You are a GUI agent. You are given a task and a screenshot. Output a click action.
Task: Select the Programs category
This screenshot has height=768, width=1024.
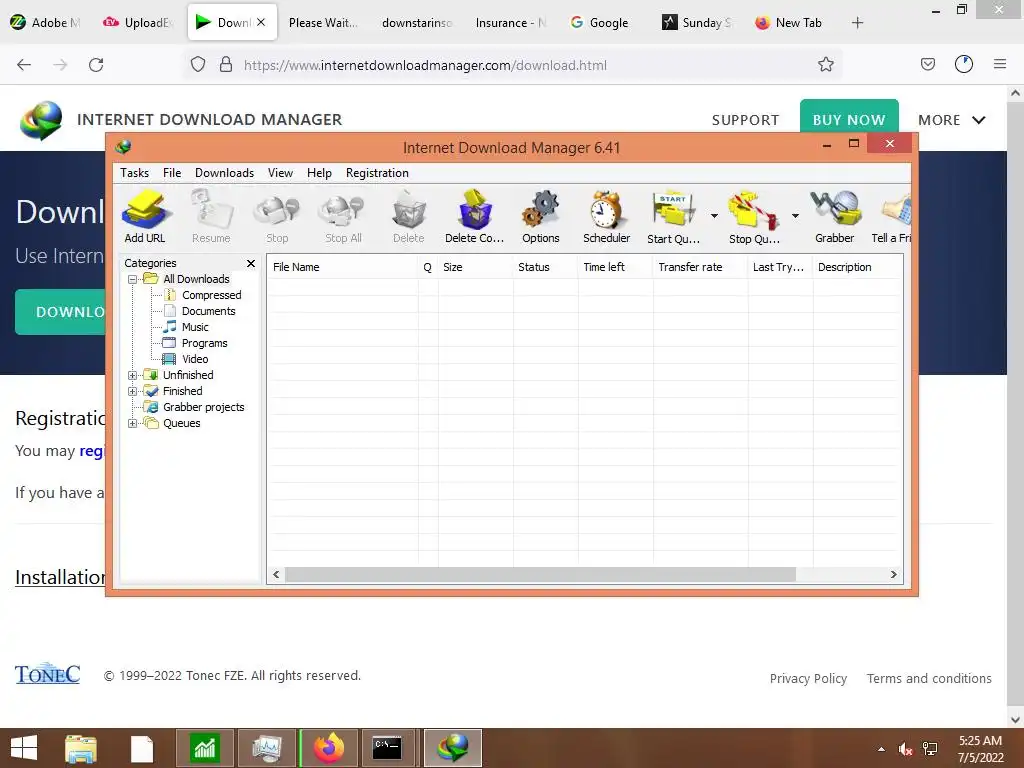pos(196,344)
